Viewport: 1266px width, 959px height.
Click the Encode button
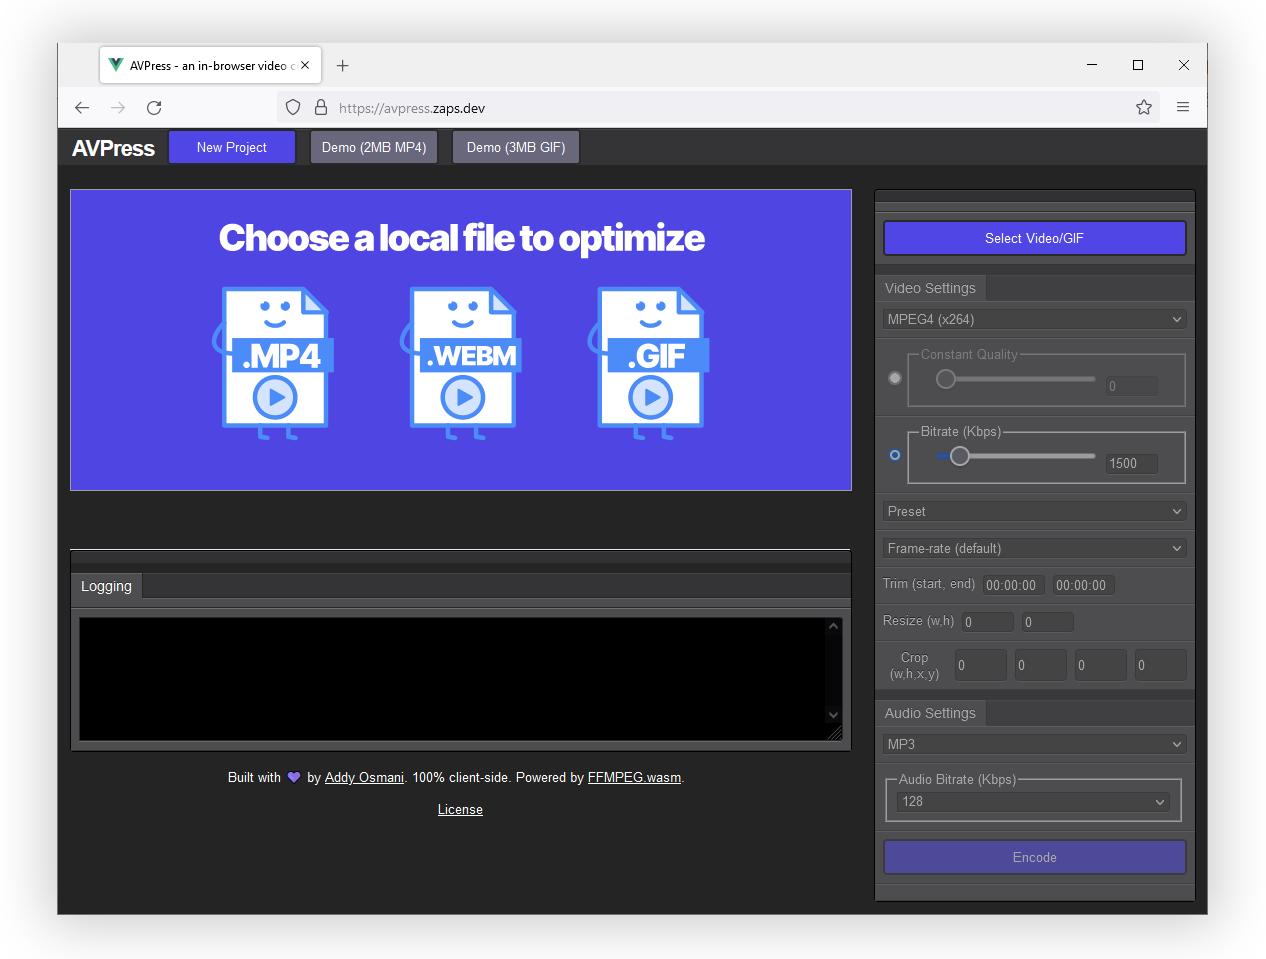tap(1034, 857)
